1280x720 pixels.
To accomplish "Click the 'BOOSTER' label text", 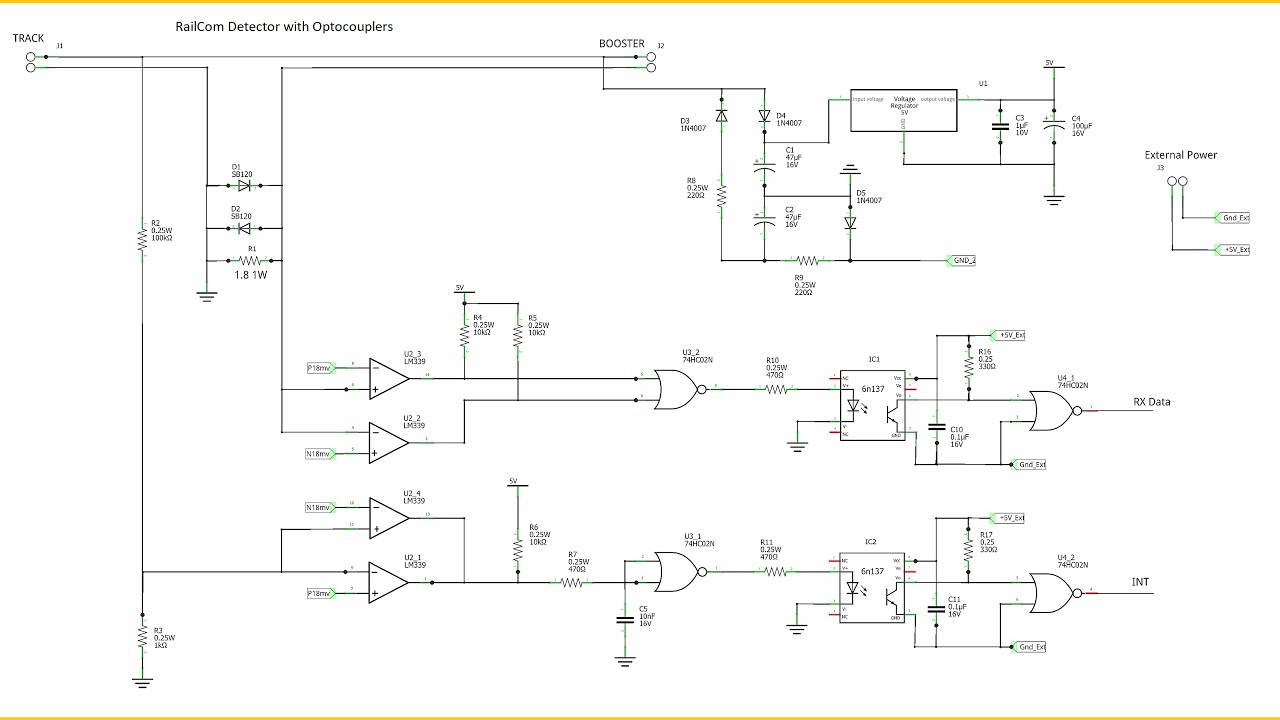I will [x=622, y=44].
